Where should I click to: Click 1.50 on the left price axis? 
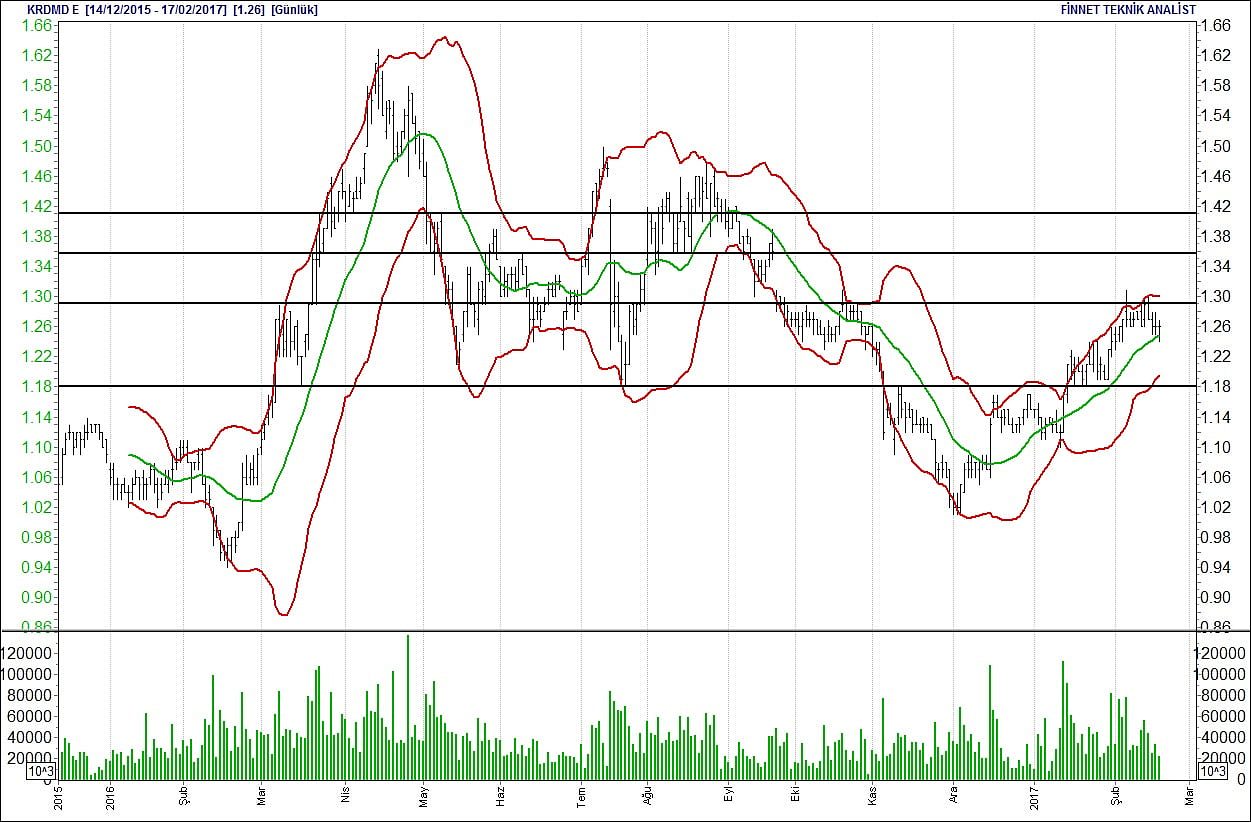(36, 146)
